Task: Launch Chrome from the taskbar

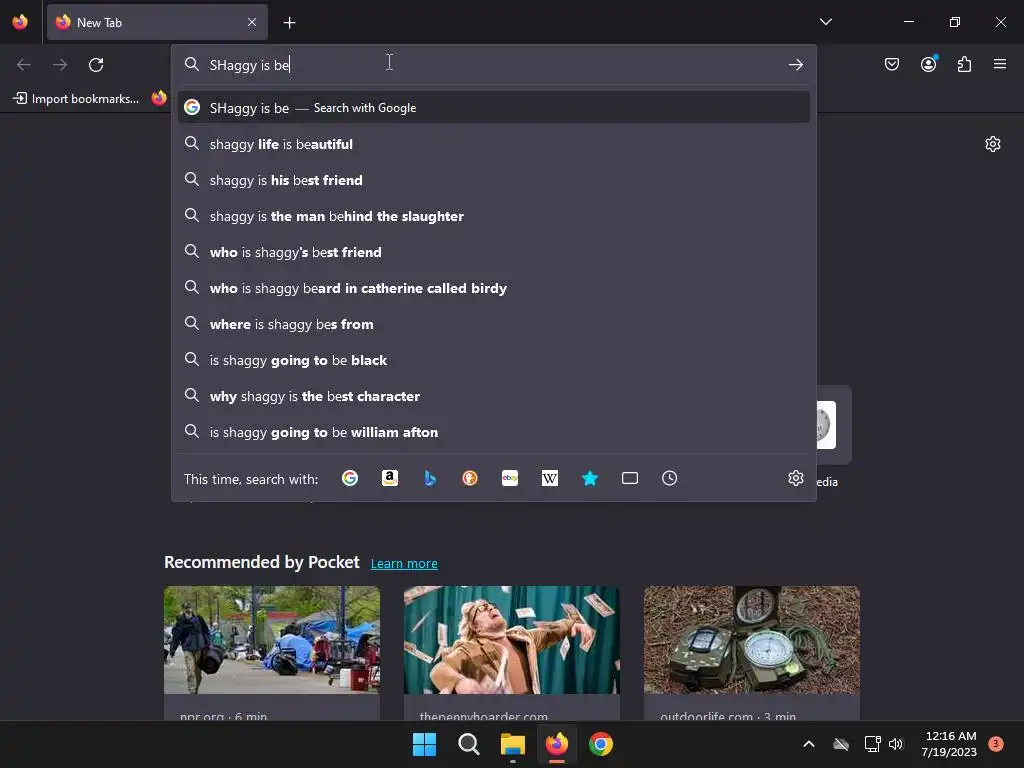Action: (x=601, y=744)
